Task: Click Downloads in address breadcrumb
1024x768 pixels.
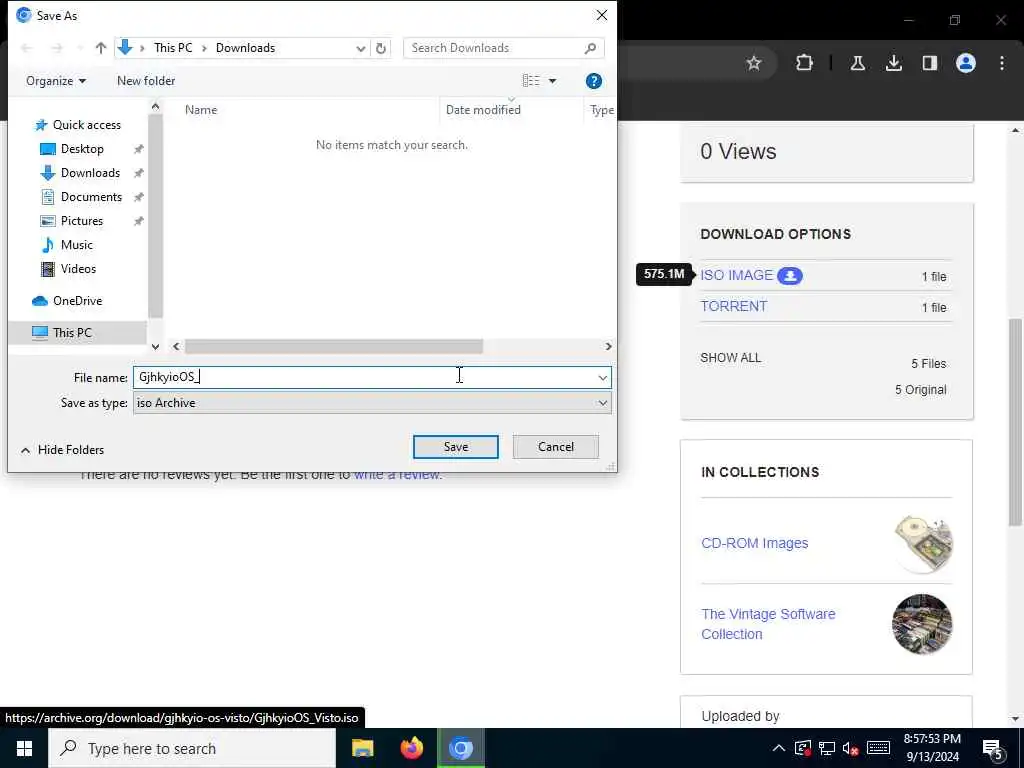Action: click(246, 48)
